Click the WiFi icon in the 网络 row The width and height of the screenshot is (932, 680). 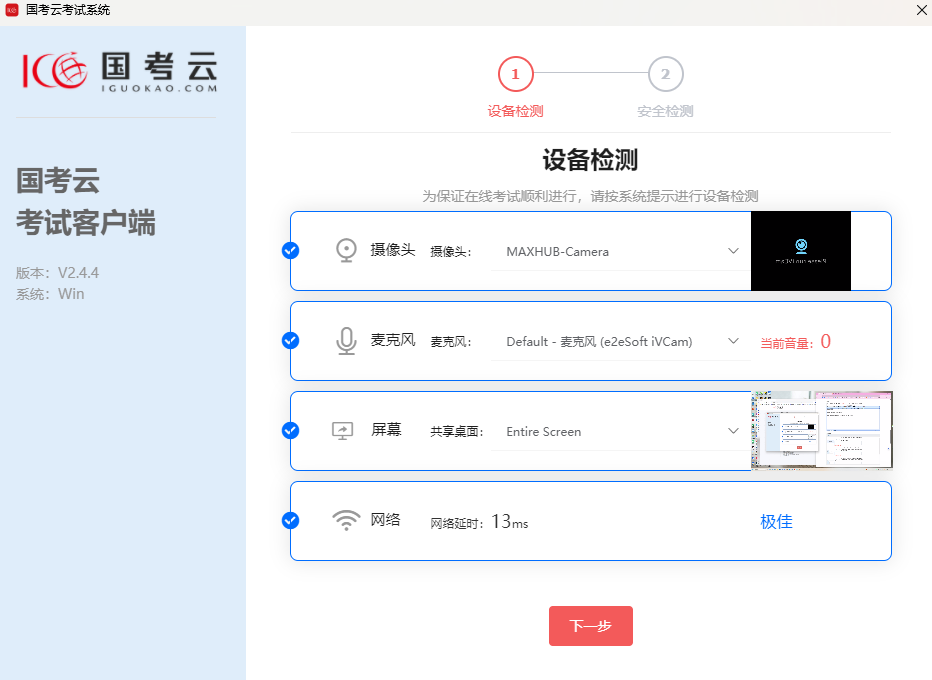click(x=345, y=520)
